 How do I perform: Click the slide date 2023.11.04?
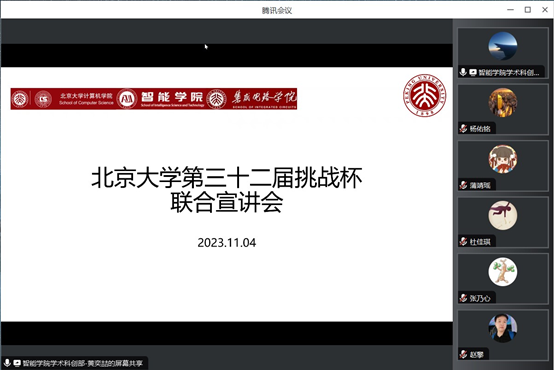(227, 243)
